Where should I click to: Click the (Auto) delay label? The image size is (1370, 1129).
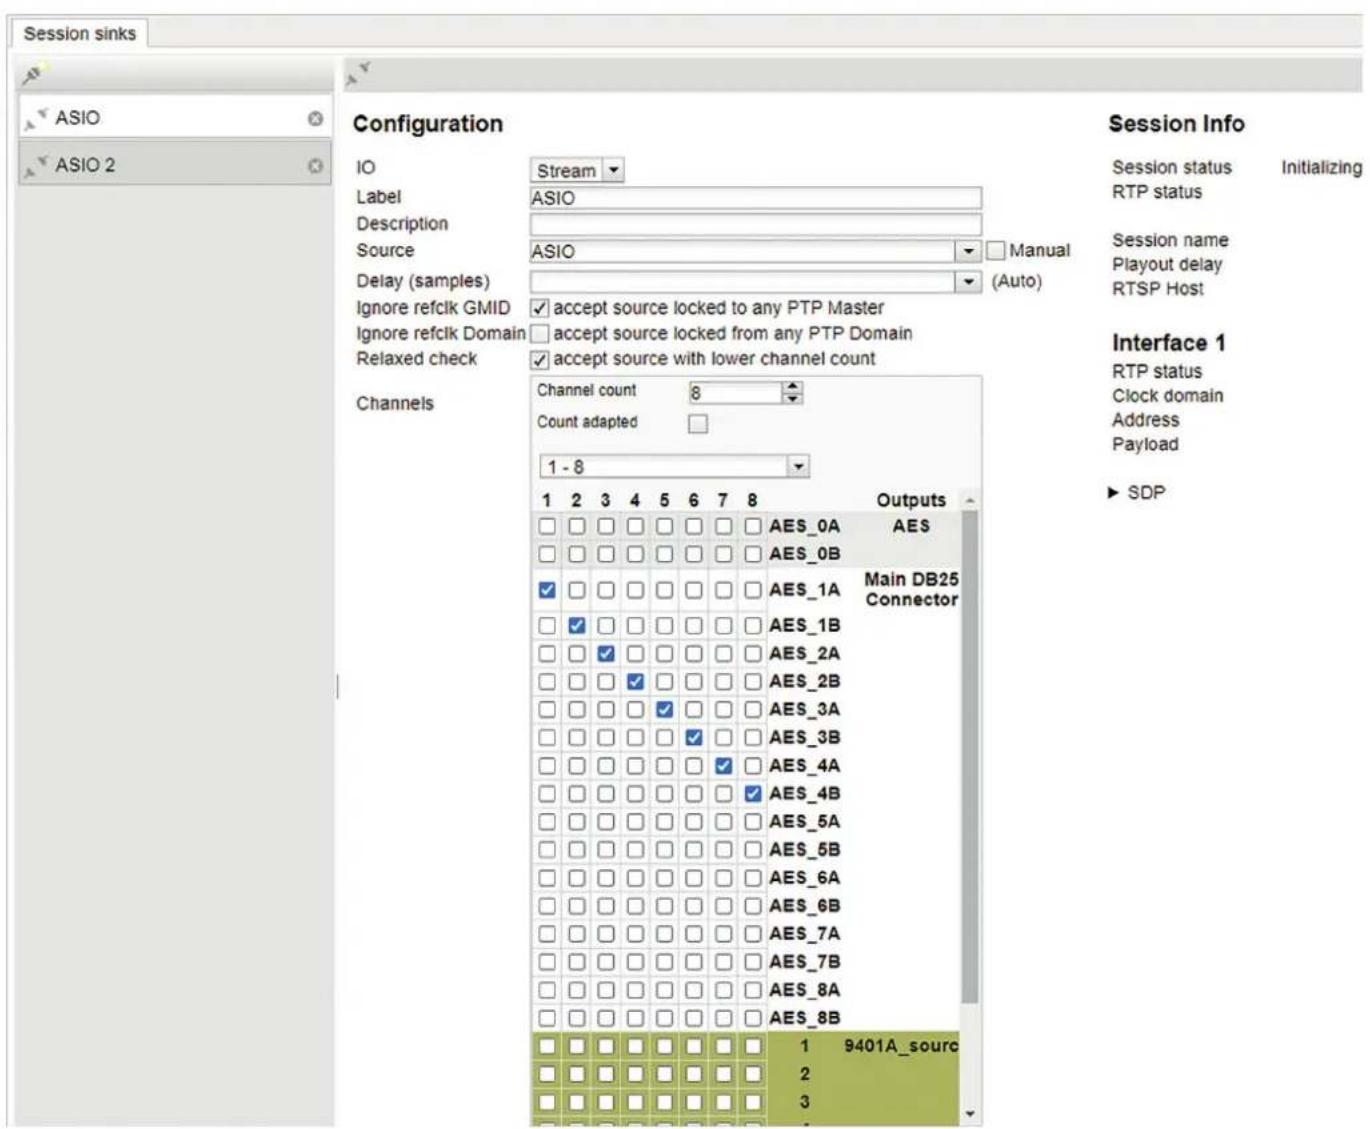click(x=1016, y=281)
